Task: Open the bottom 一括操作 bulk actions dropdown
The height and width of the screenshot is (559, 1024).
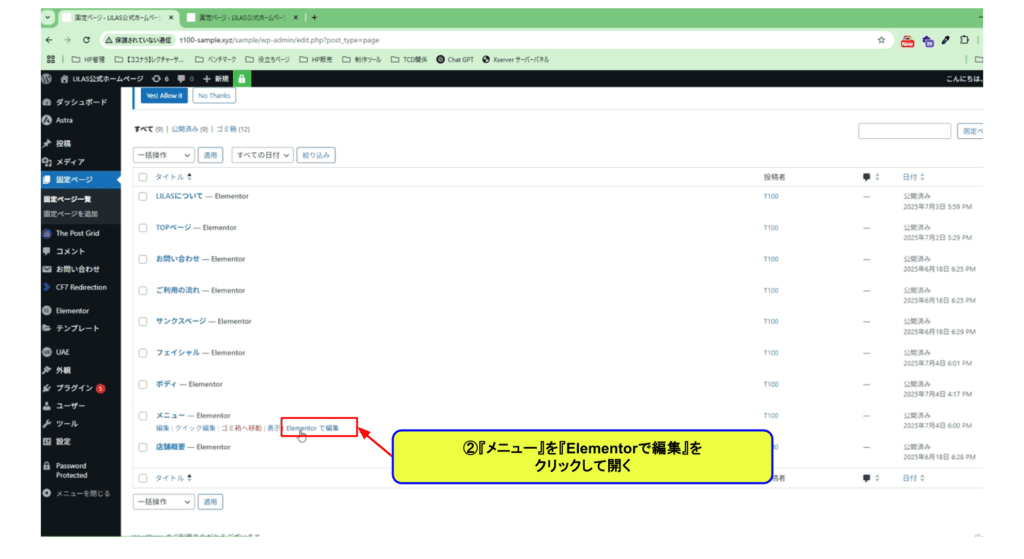Action: (163, 502)
